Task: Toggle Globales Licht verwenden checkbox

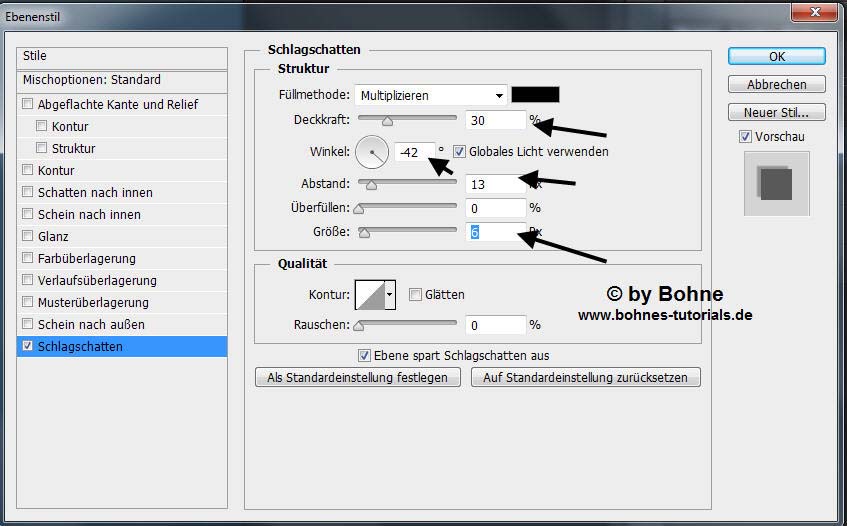Action: [460, 152]
